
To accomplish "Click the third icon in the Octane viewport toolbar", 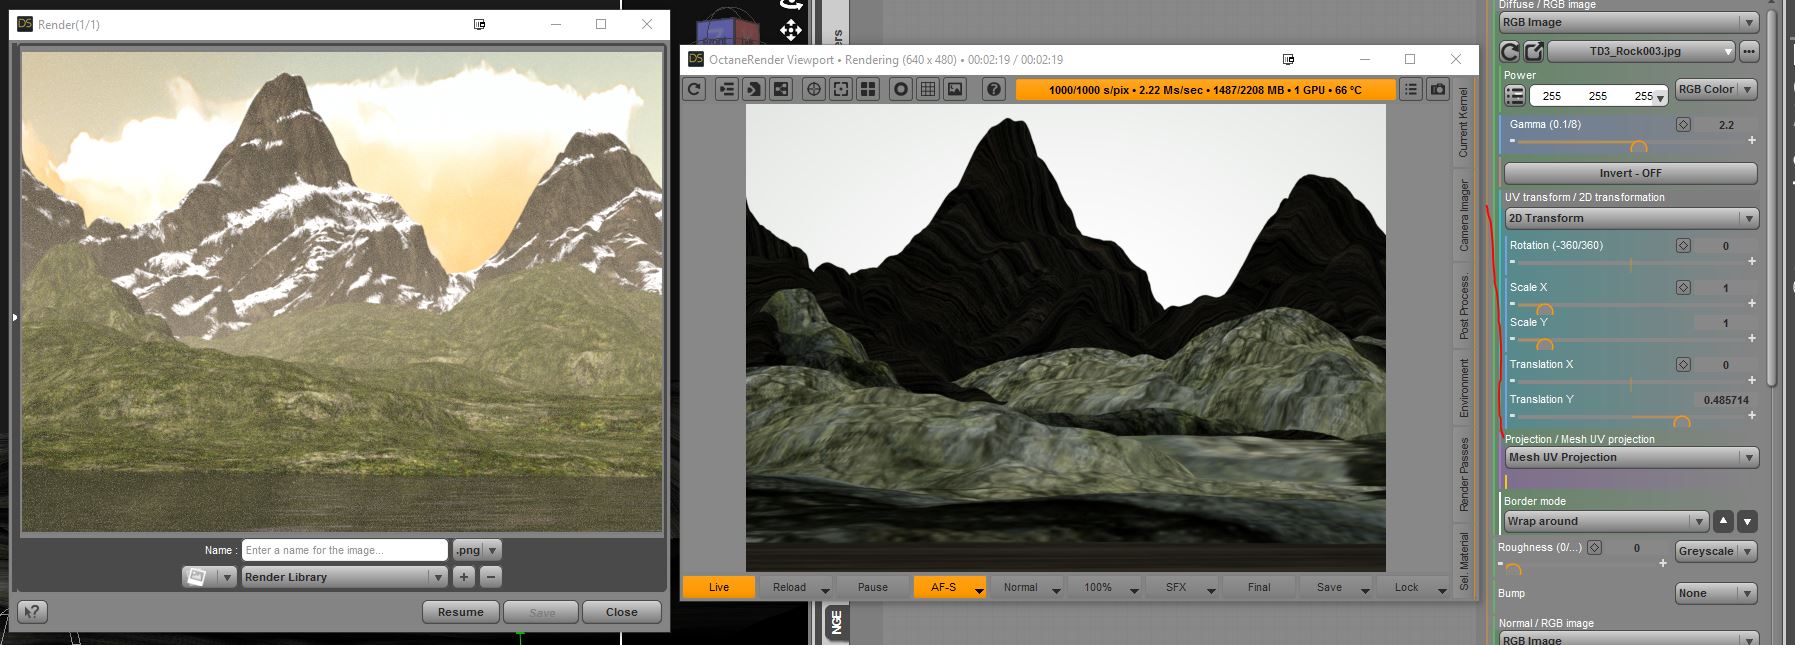I will click(x=754, y=89).
